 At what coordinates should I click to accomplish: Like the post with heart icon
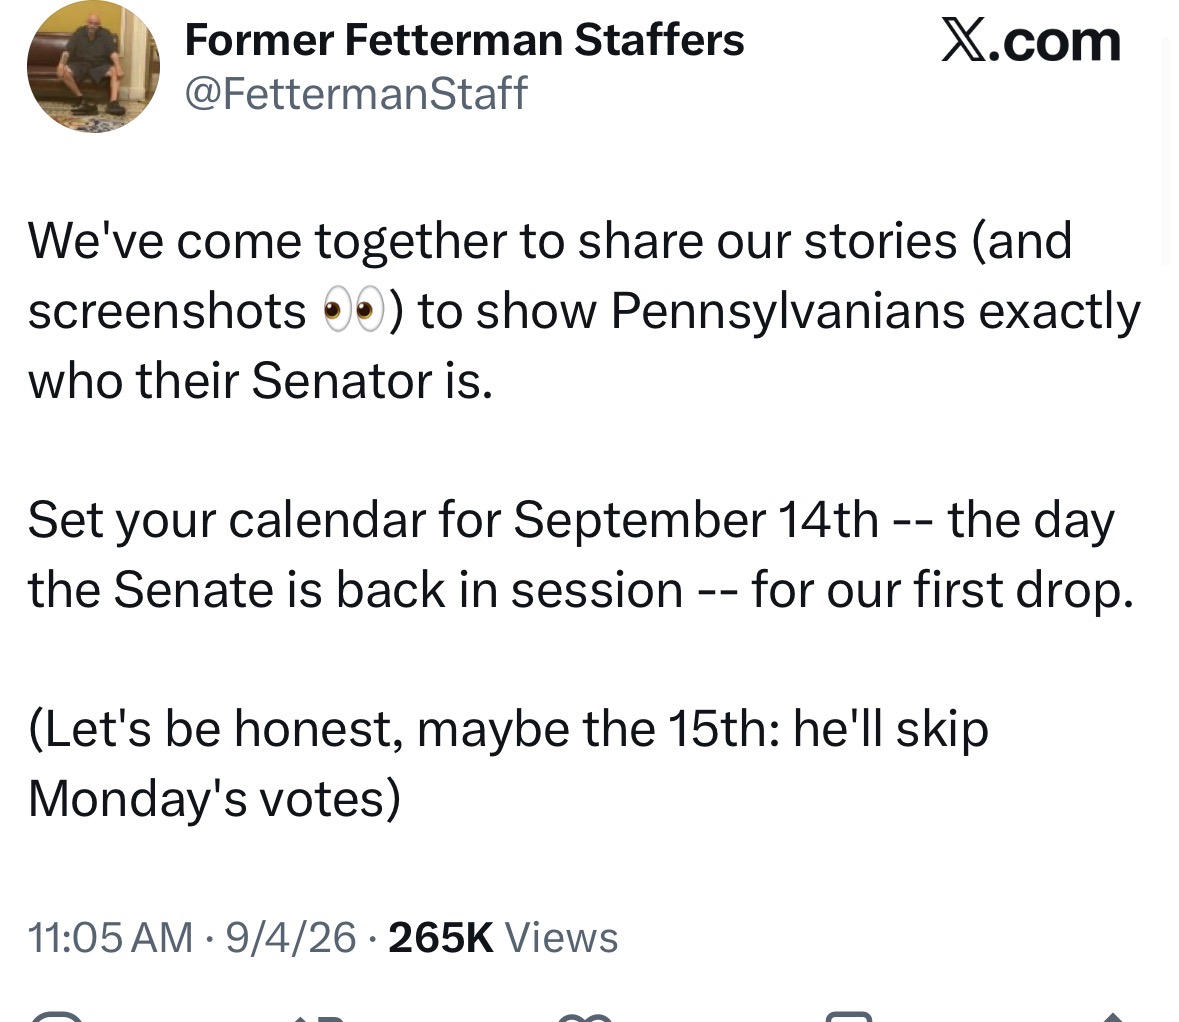[585, 1018]
